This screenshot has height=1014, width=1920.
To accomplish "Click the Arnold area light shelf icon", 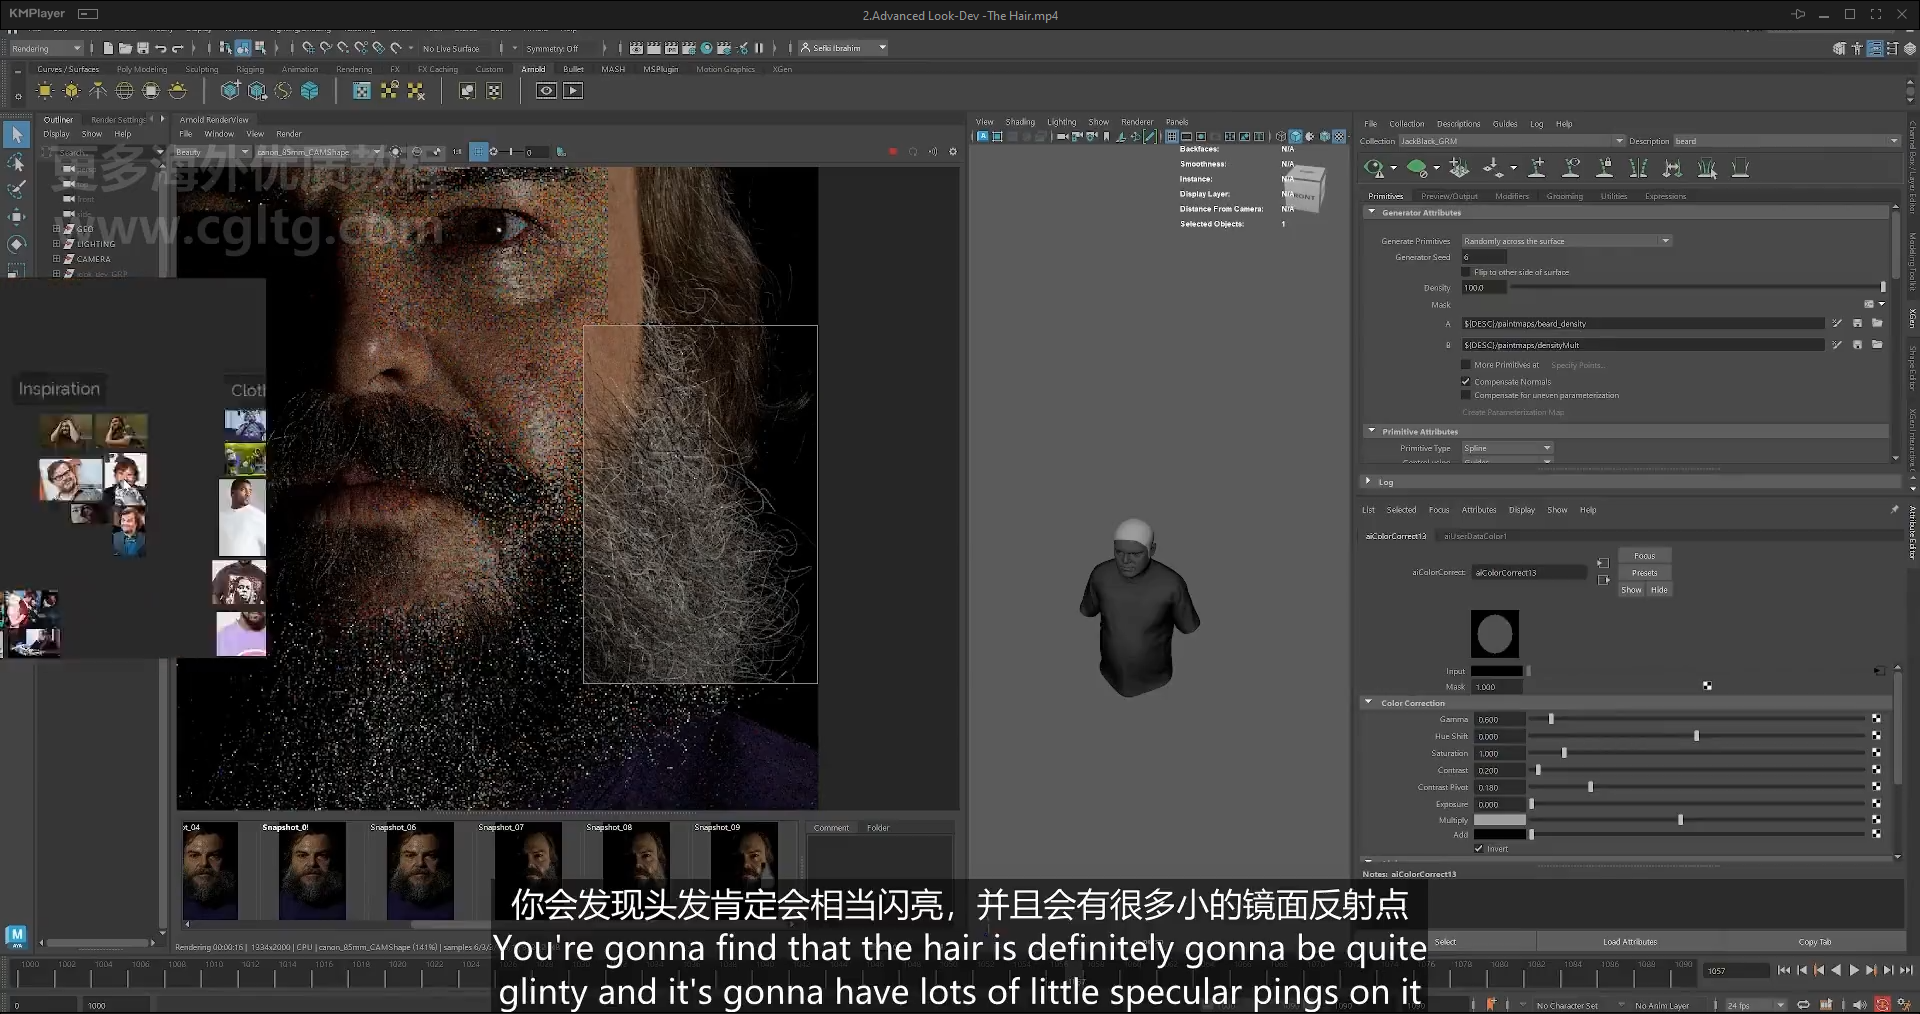I will 45,91.
